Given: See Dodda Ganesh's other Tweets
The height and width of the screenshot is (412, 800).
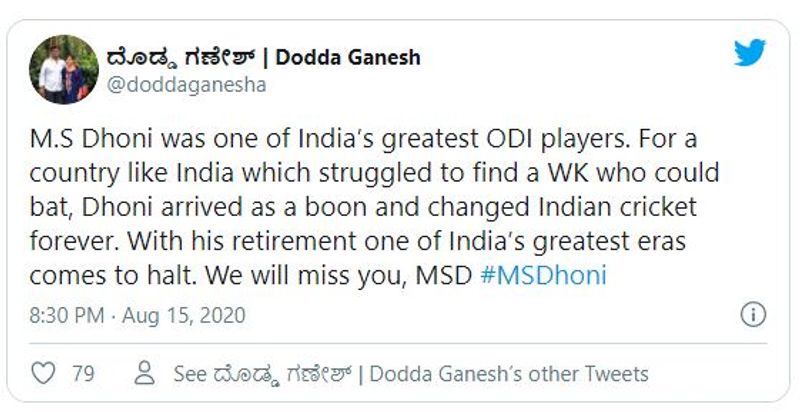Looking at the screenshot, I should (411, 374).
